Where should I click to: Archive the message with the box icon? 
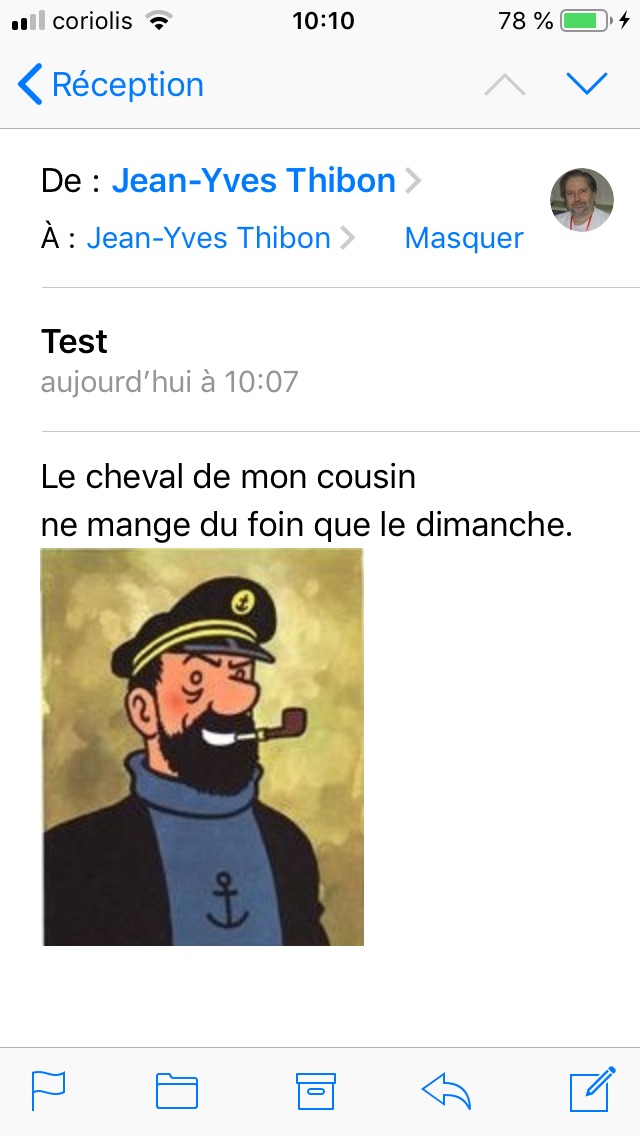pyautogui.click(x=316, y=1090)
